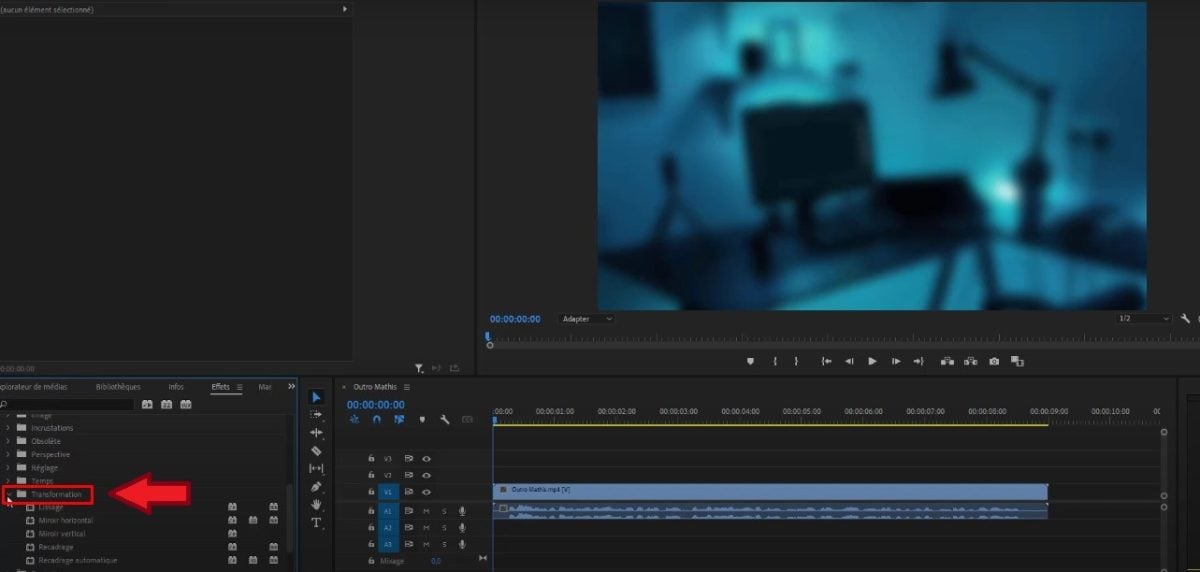Select the Outro Mathis sequence tab
This screenshot has width=1200, height=572.
pyautogui.click(x=377, y=387)
